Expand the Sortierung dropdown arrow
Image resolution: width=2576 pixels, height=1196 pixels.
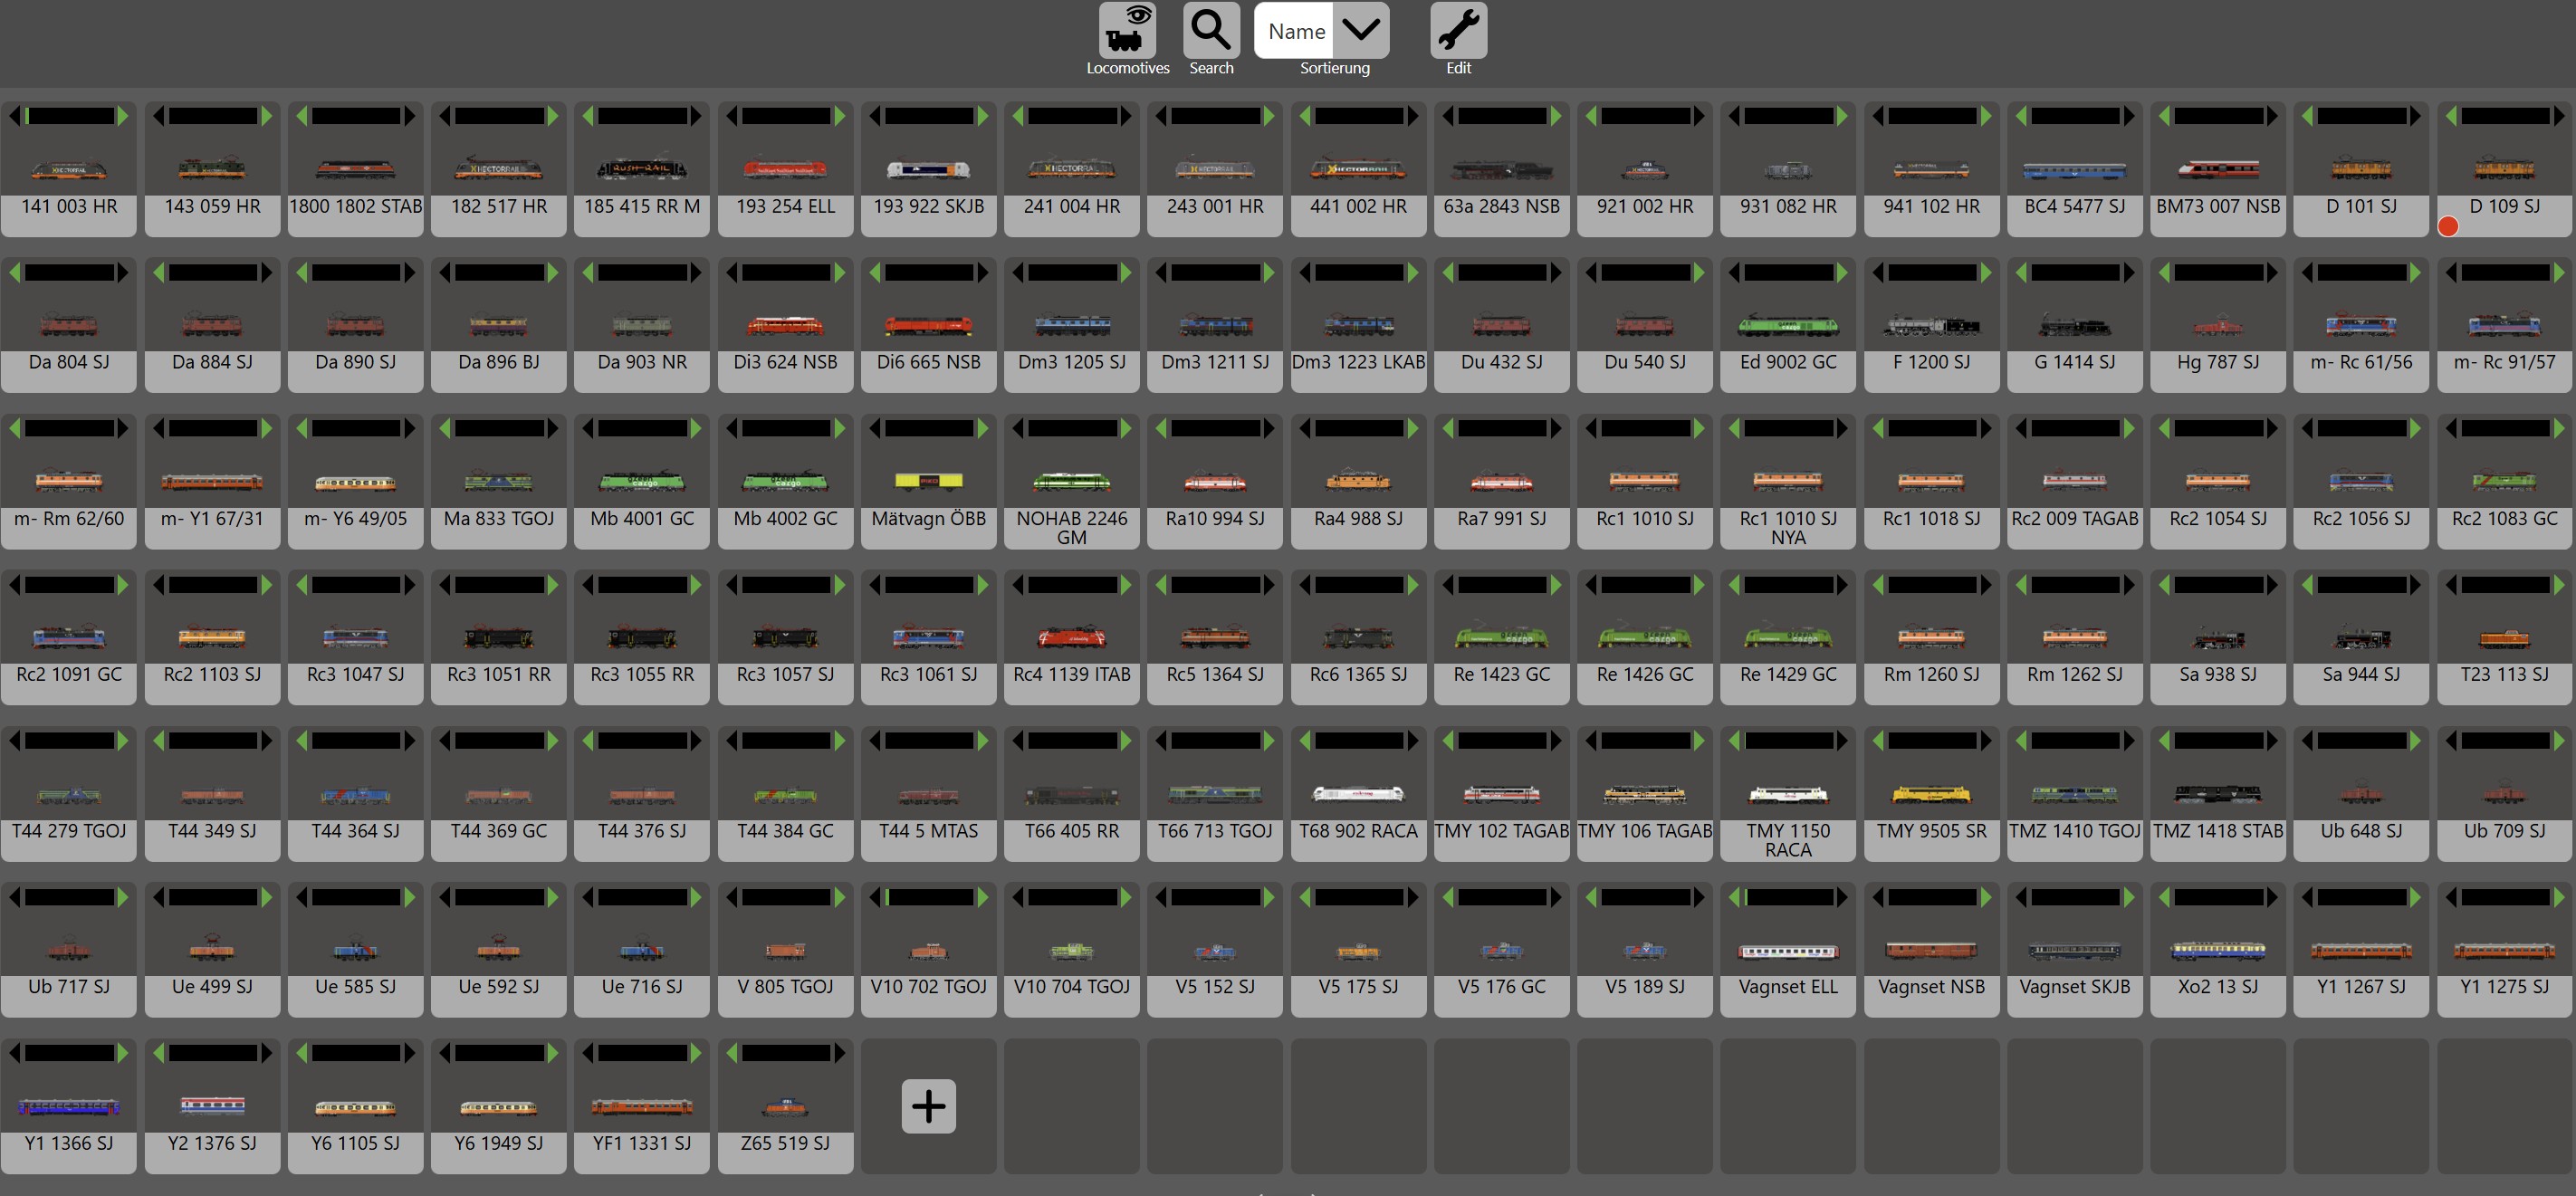[1360, 31]
